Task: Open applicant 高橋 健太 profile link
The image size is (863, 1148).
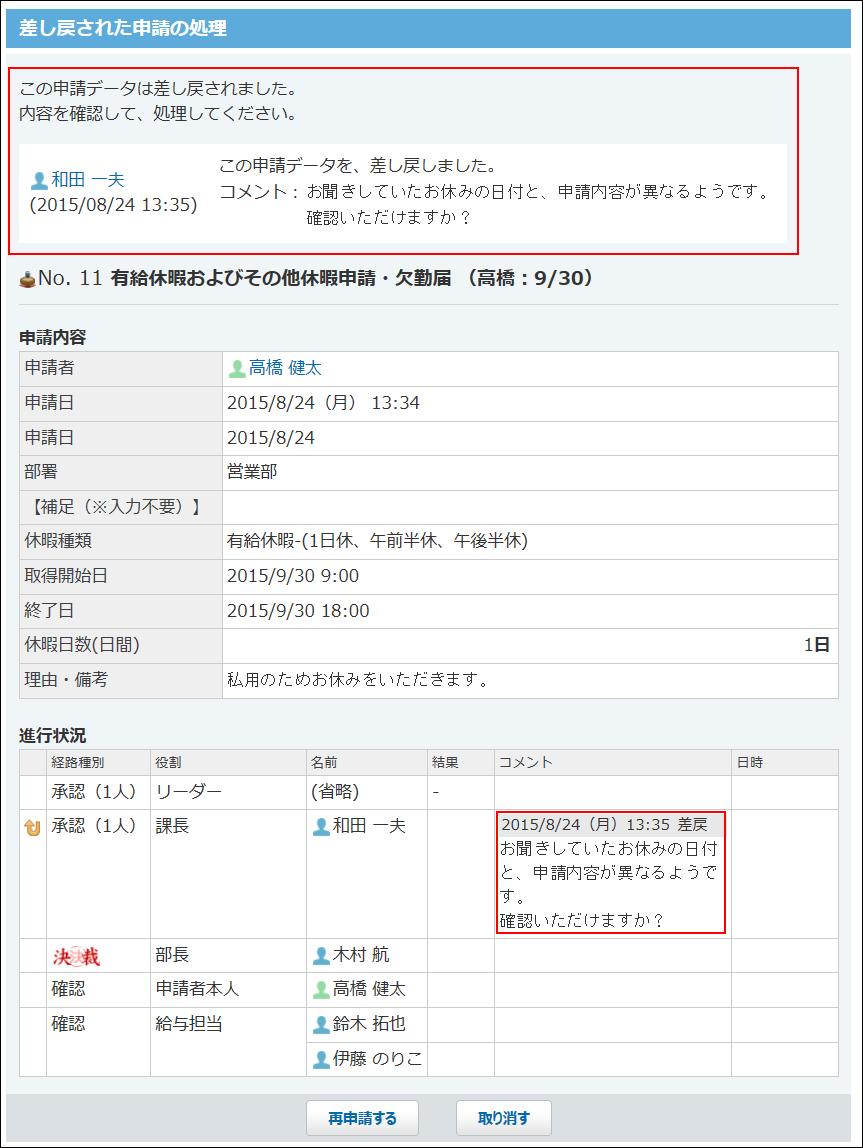Action: pos(285,368)
